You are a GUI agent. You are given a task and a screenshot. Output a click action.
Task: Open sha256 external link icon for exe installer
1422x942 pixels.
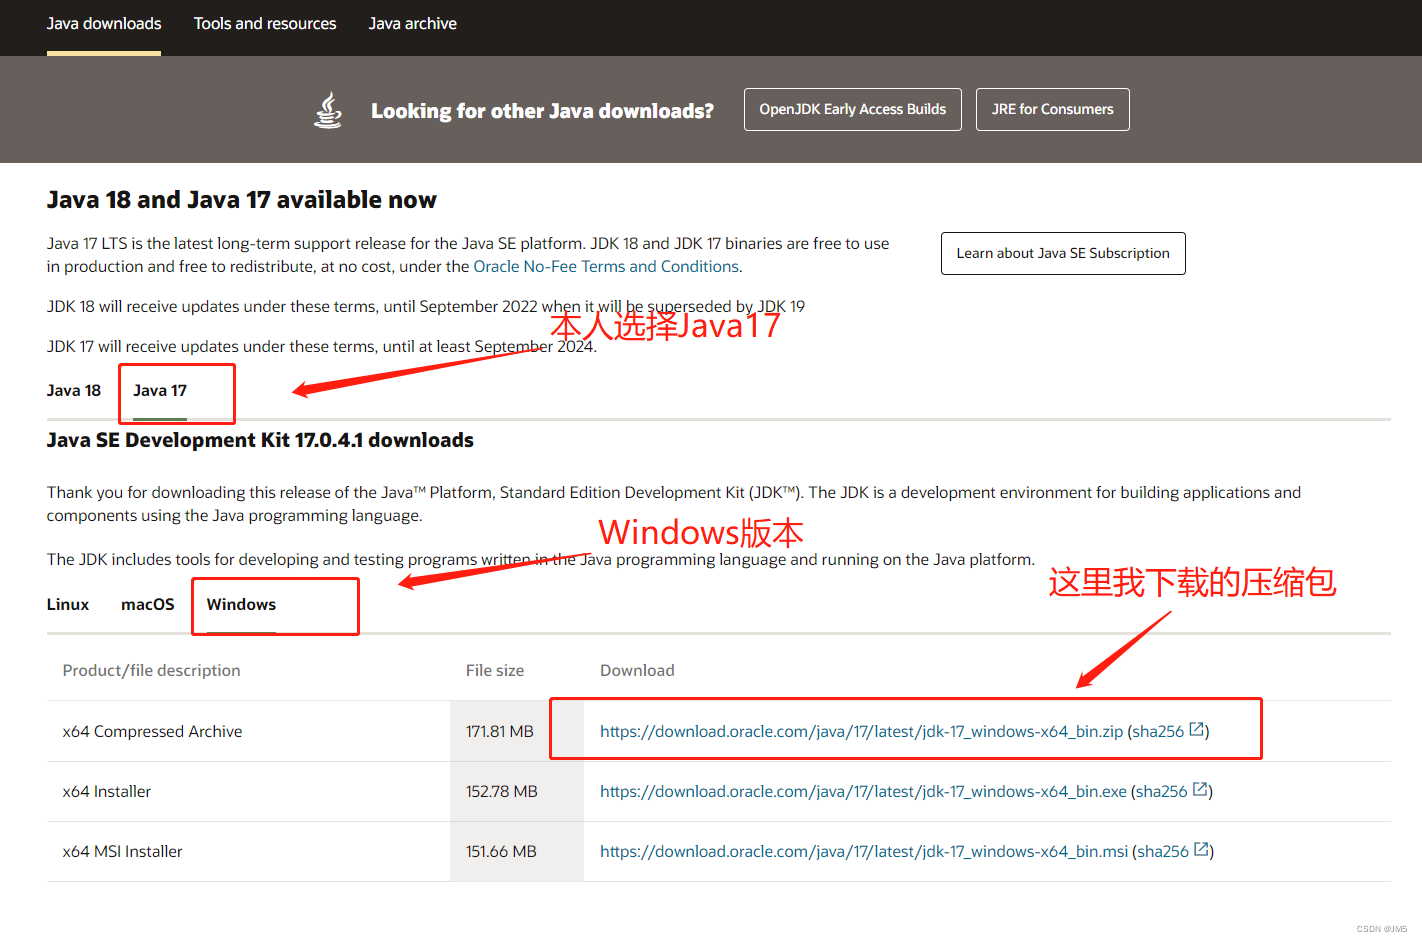coord(1200,790)
